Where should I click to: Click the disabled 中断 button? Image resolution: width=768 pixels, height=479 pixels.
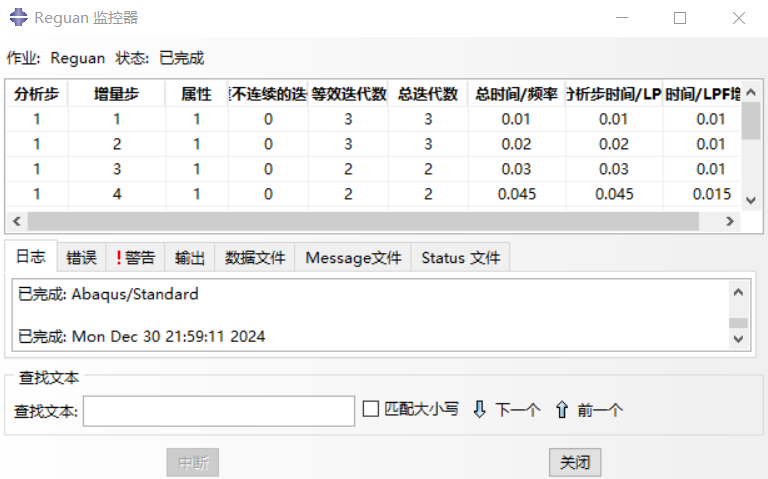pos(192,462)
